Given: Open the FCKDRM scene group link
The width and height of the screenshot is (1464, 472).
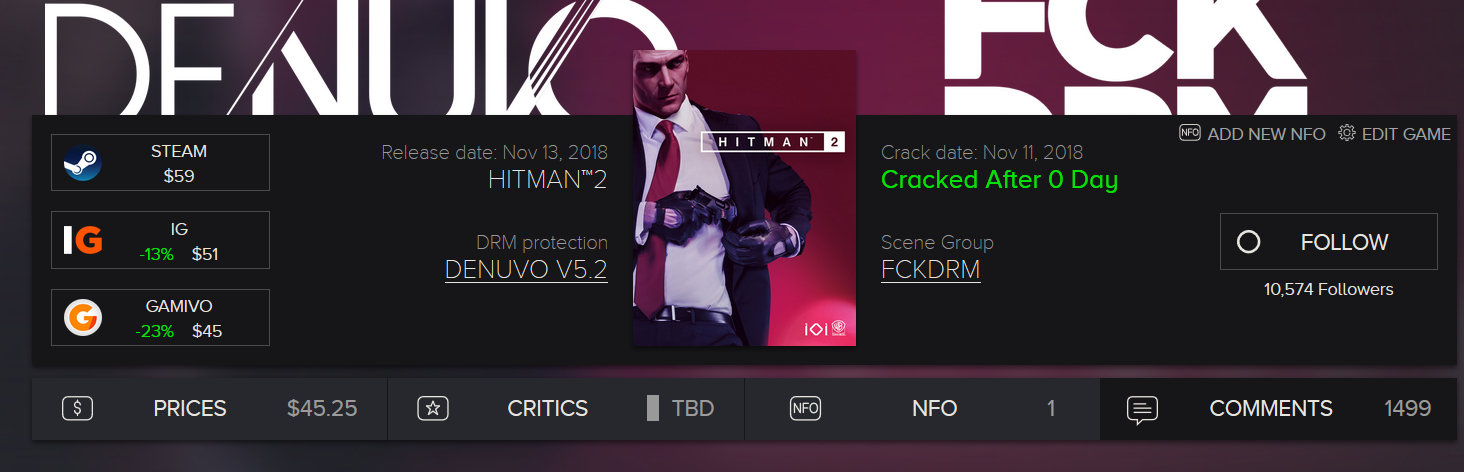Looking at the screenshot, I should coord(931,270).
